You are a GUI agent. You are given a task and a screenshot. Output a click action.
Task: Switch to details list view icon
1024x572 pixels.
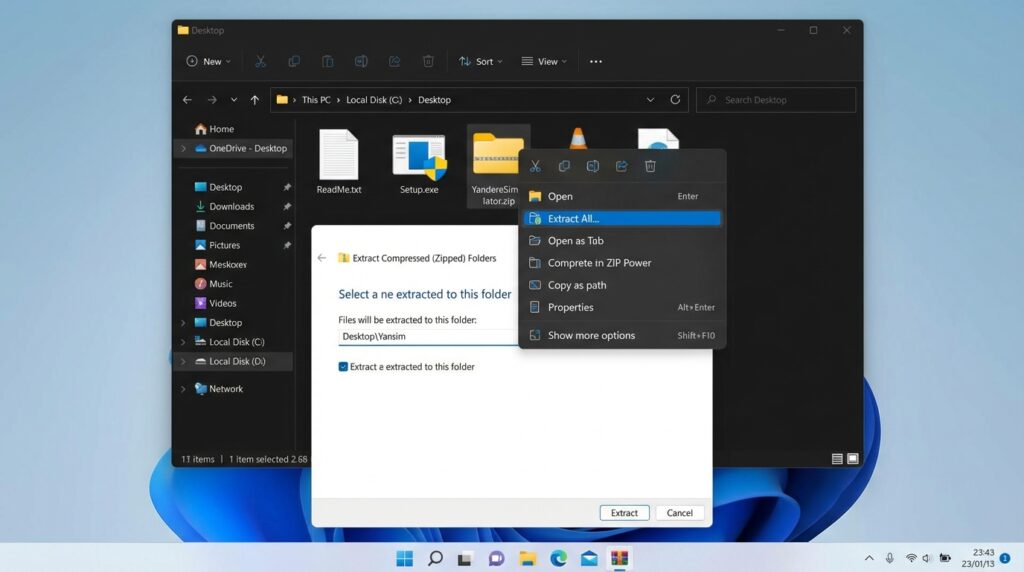836,459
